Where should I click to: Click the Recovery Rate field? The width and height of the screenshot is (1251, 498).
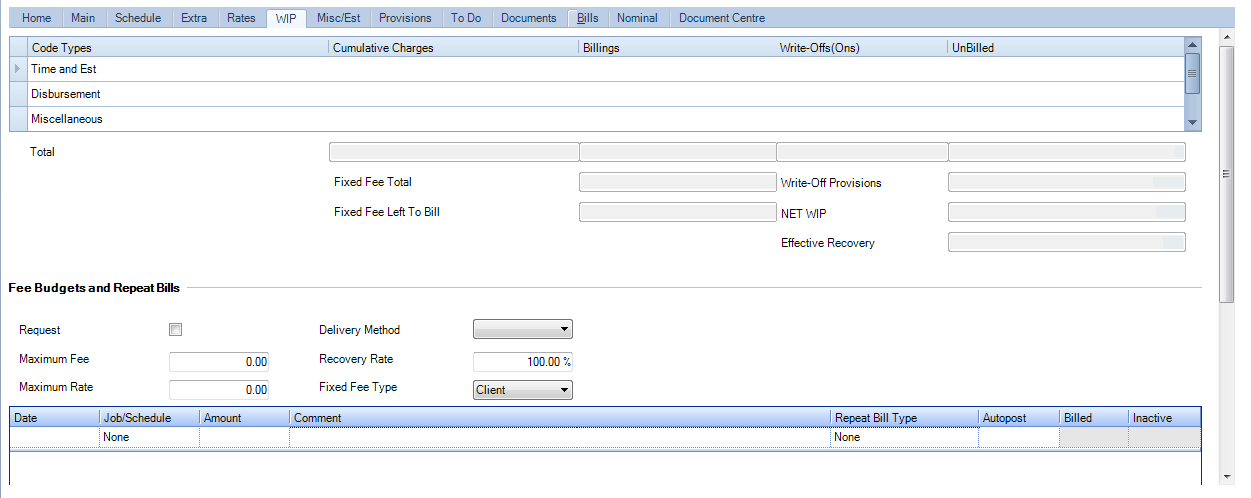pyautogui.click(x=523, y=361)
